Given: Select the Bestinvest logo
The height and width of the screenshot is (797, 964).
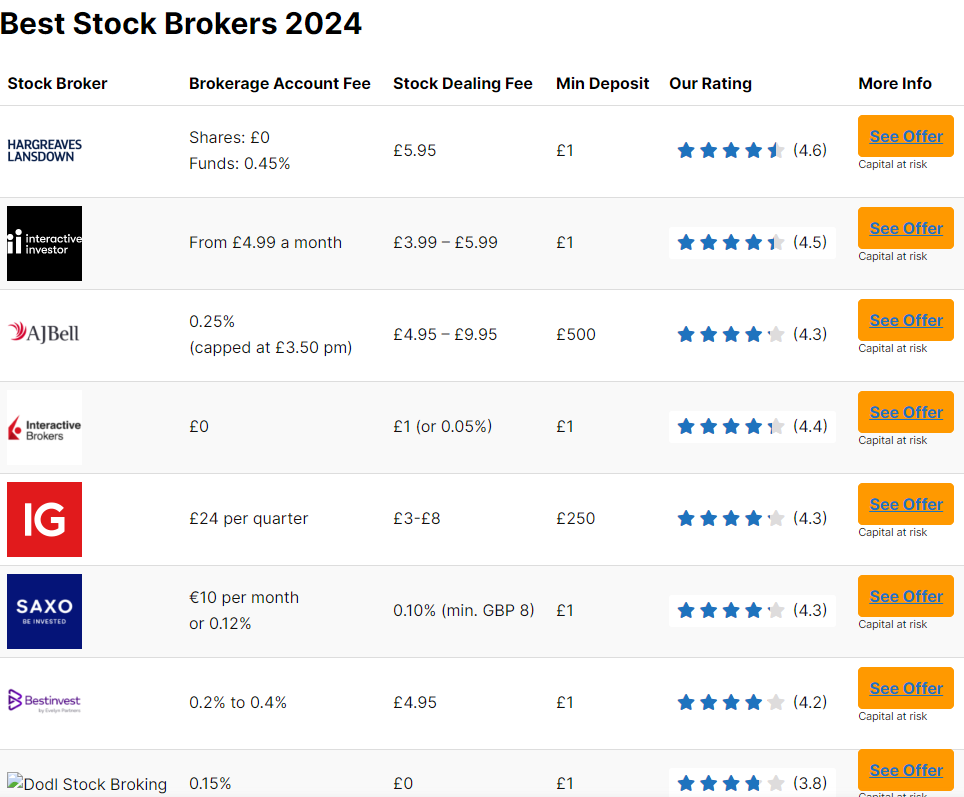Looking at the screenshot, I should pyautogui.click(x=44, y=701).
